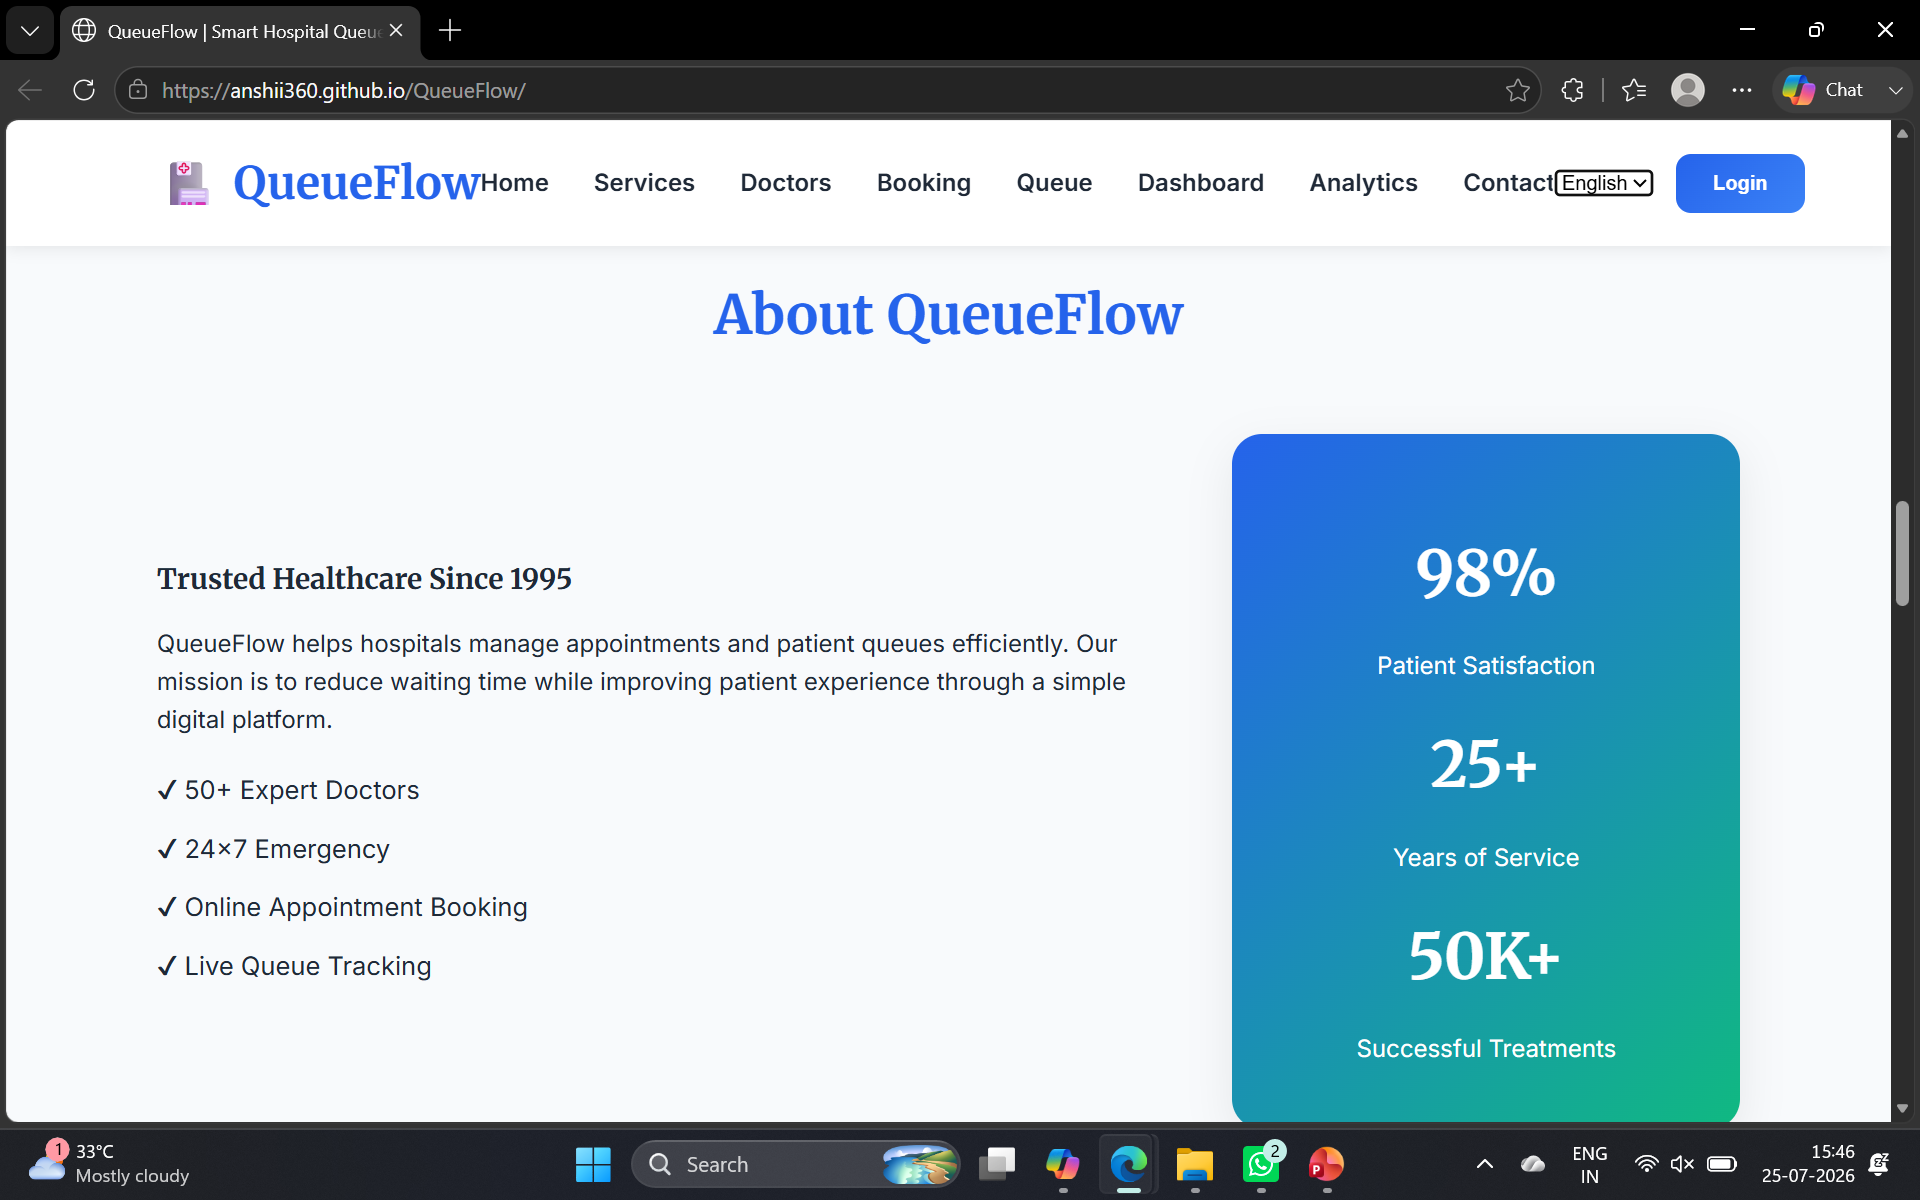Image resolution: width=1920 pixels, height=1200 pixels.
Task: Open site information lock icon
Action: [138, 90]
